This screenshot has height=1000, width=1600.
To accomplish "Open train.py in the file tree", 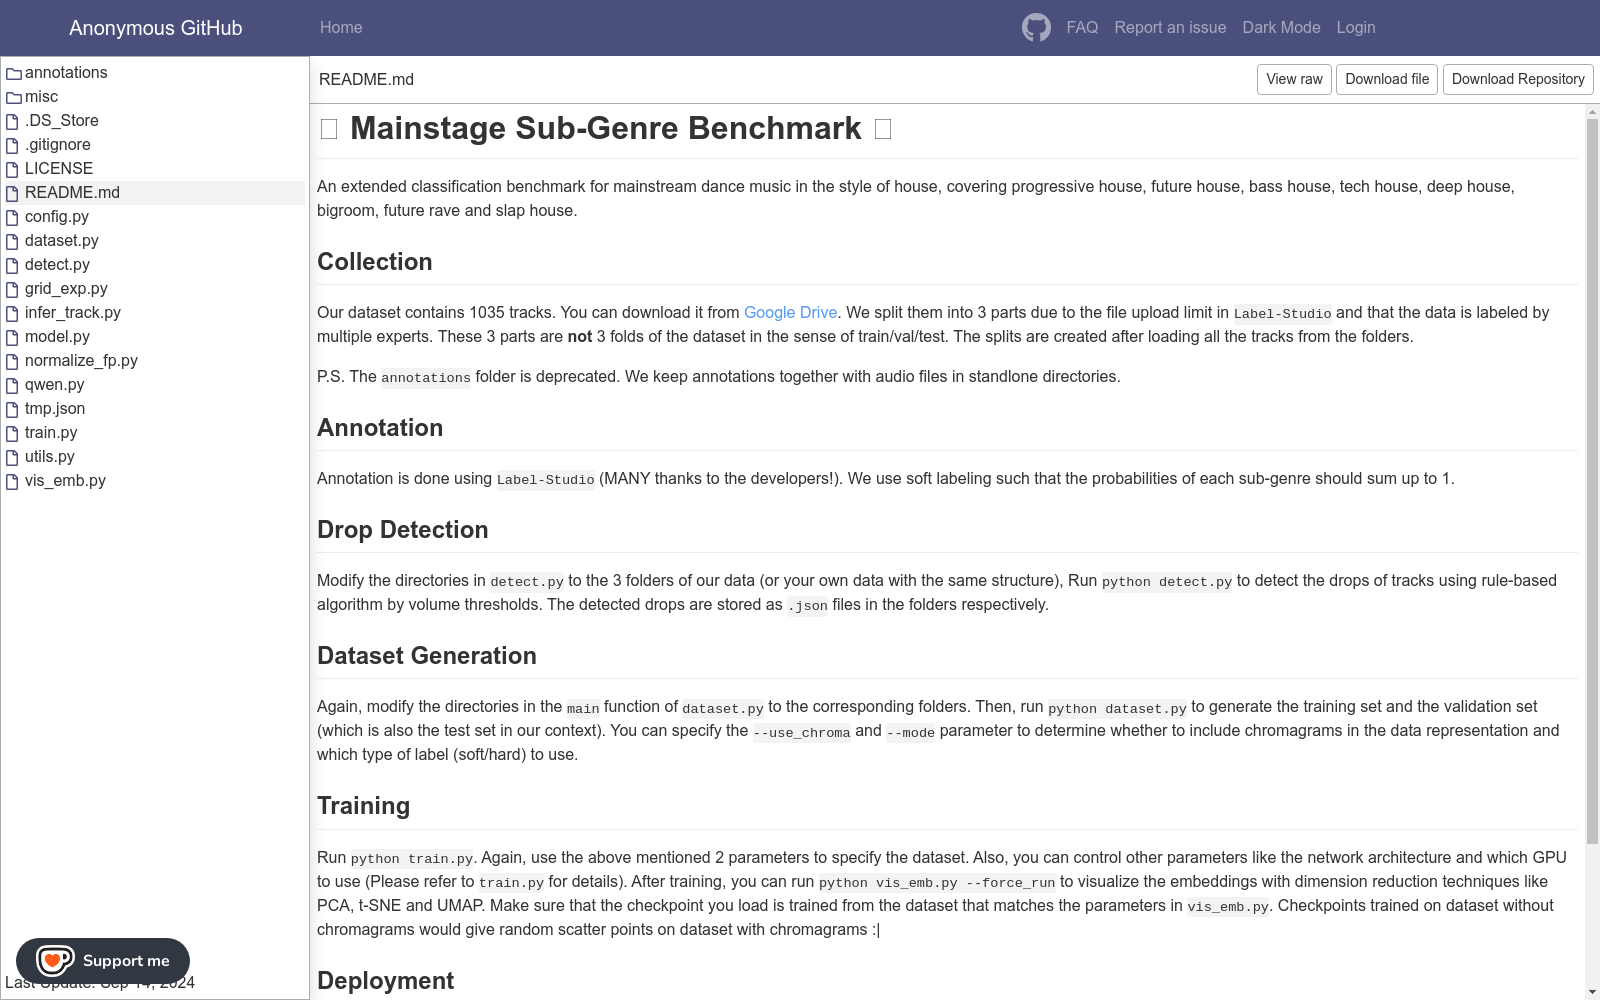I will (x=51, y=433).
